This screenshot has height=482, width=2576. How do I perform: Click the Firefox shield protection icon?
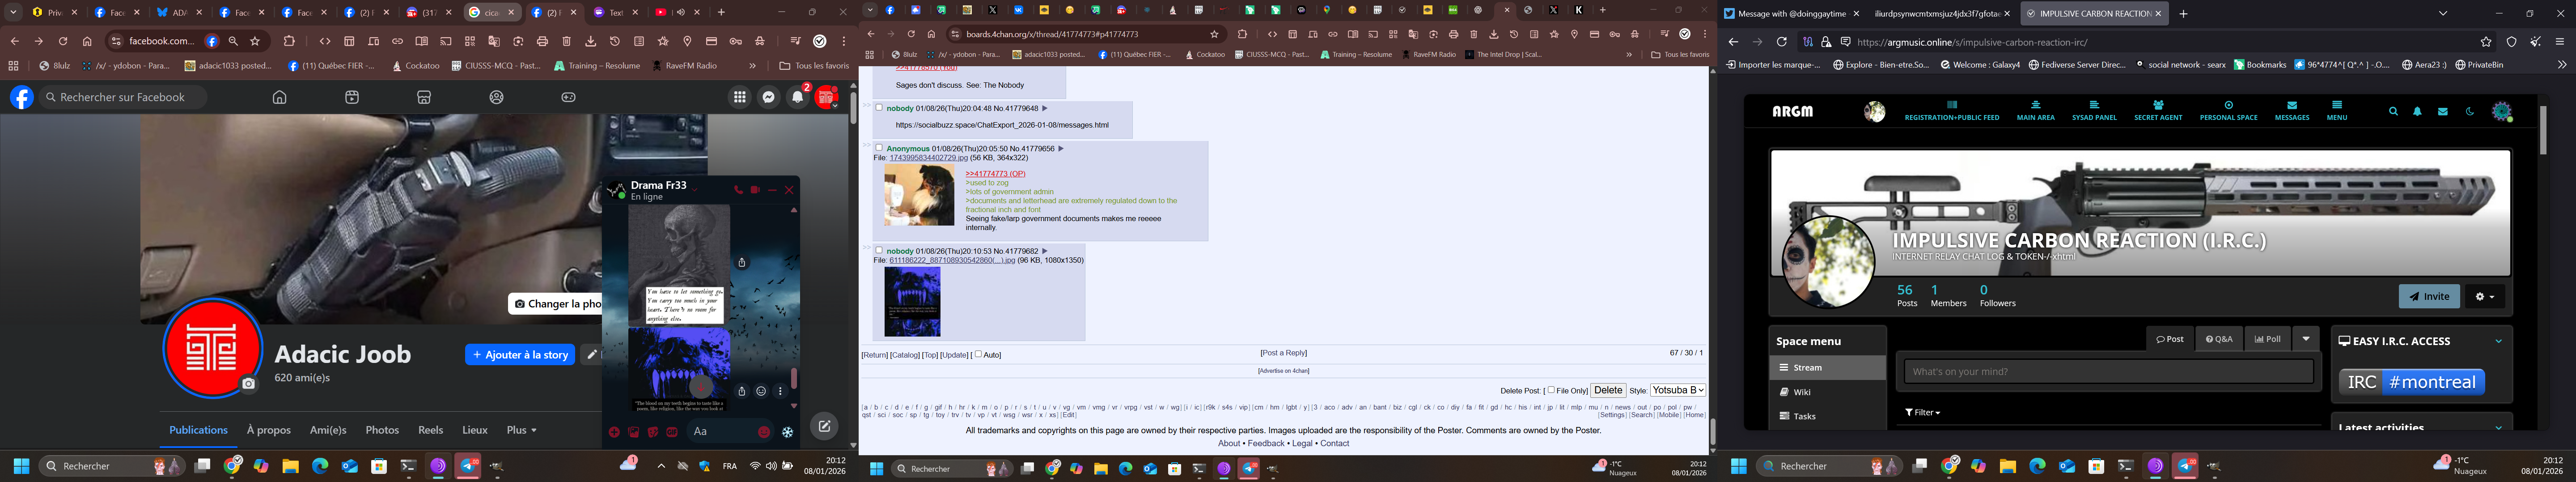click(2511, 42)
